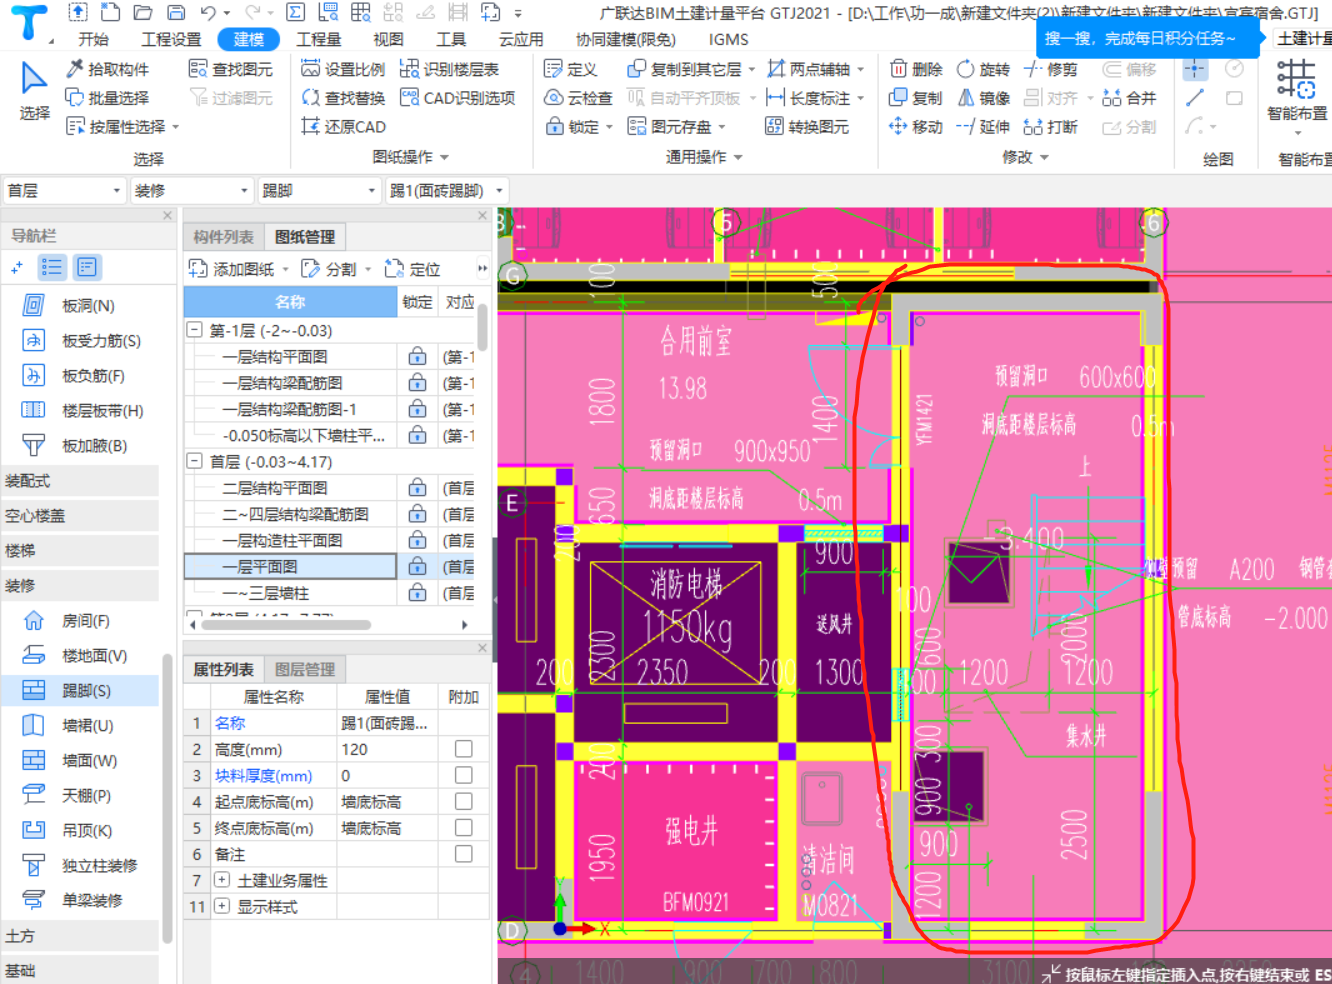The width and height of the screenshot is (1332, 984).
Task: Toggle checkbox for 块料厚度(mm) row
Action: pyautogui.click(x=463, y=775)
